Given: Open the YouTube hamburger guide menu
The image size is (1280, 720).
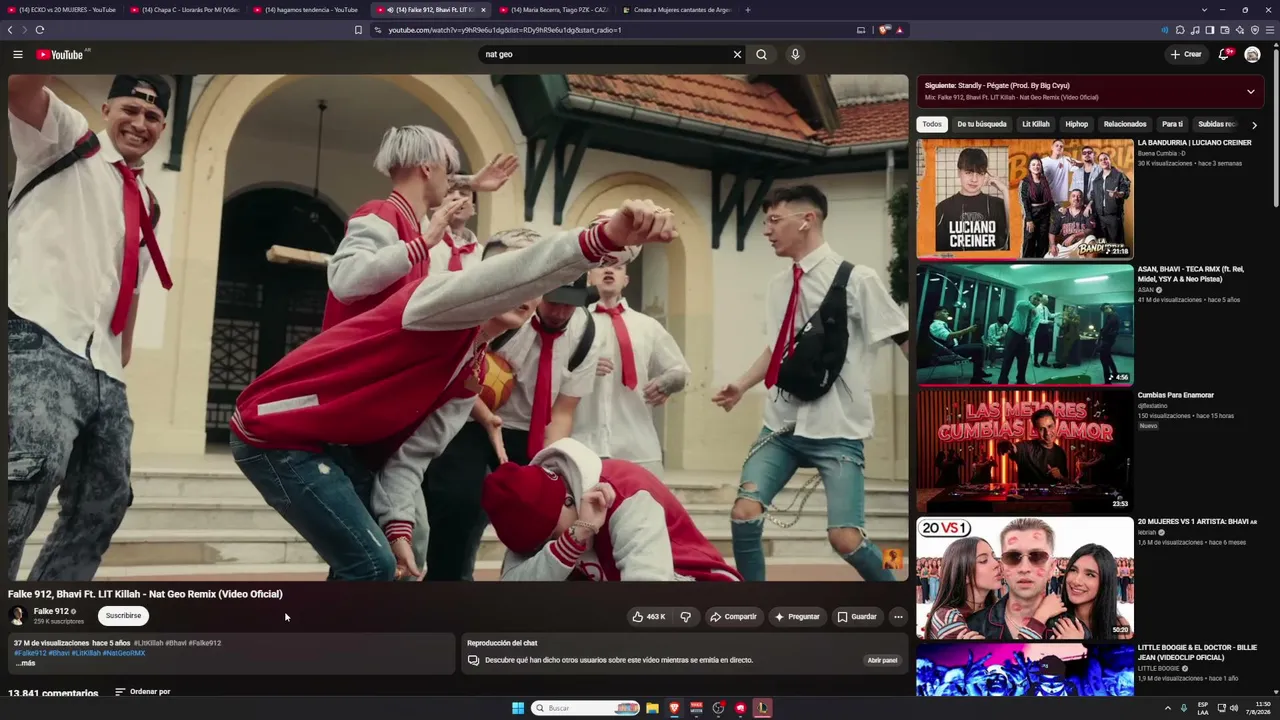Looking at the screenshot, I should coord(17,55).
